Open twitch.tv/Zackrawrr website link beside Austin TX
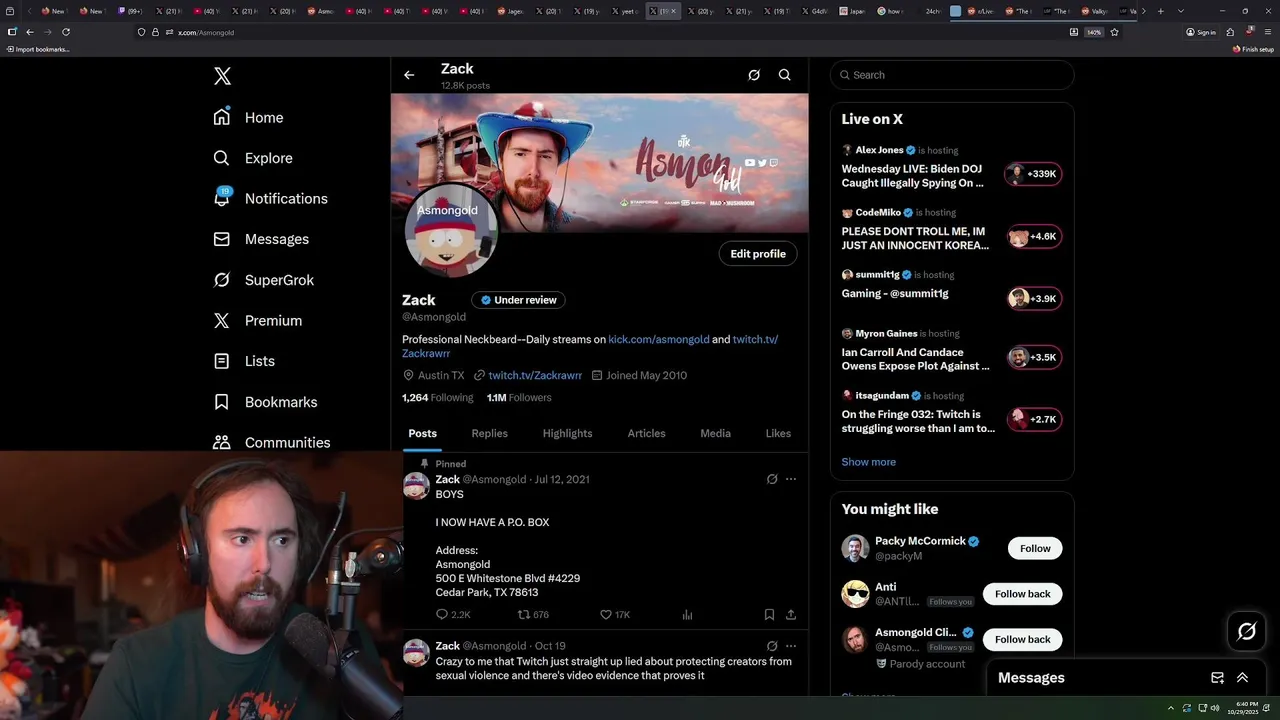The image size is (1280, 720). pos(535,375)
